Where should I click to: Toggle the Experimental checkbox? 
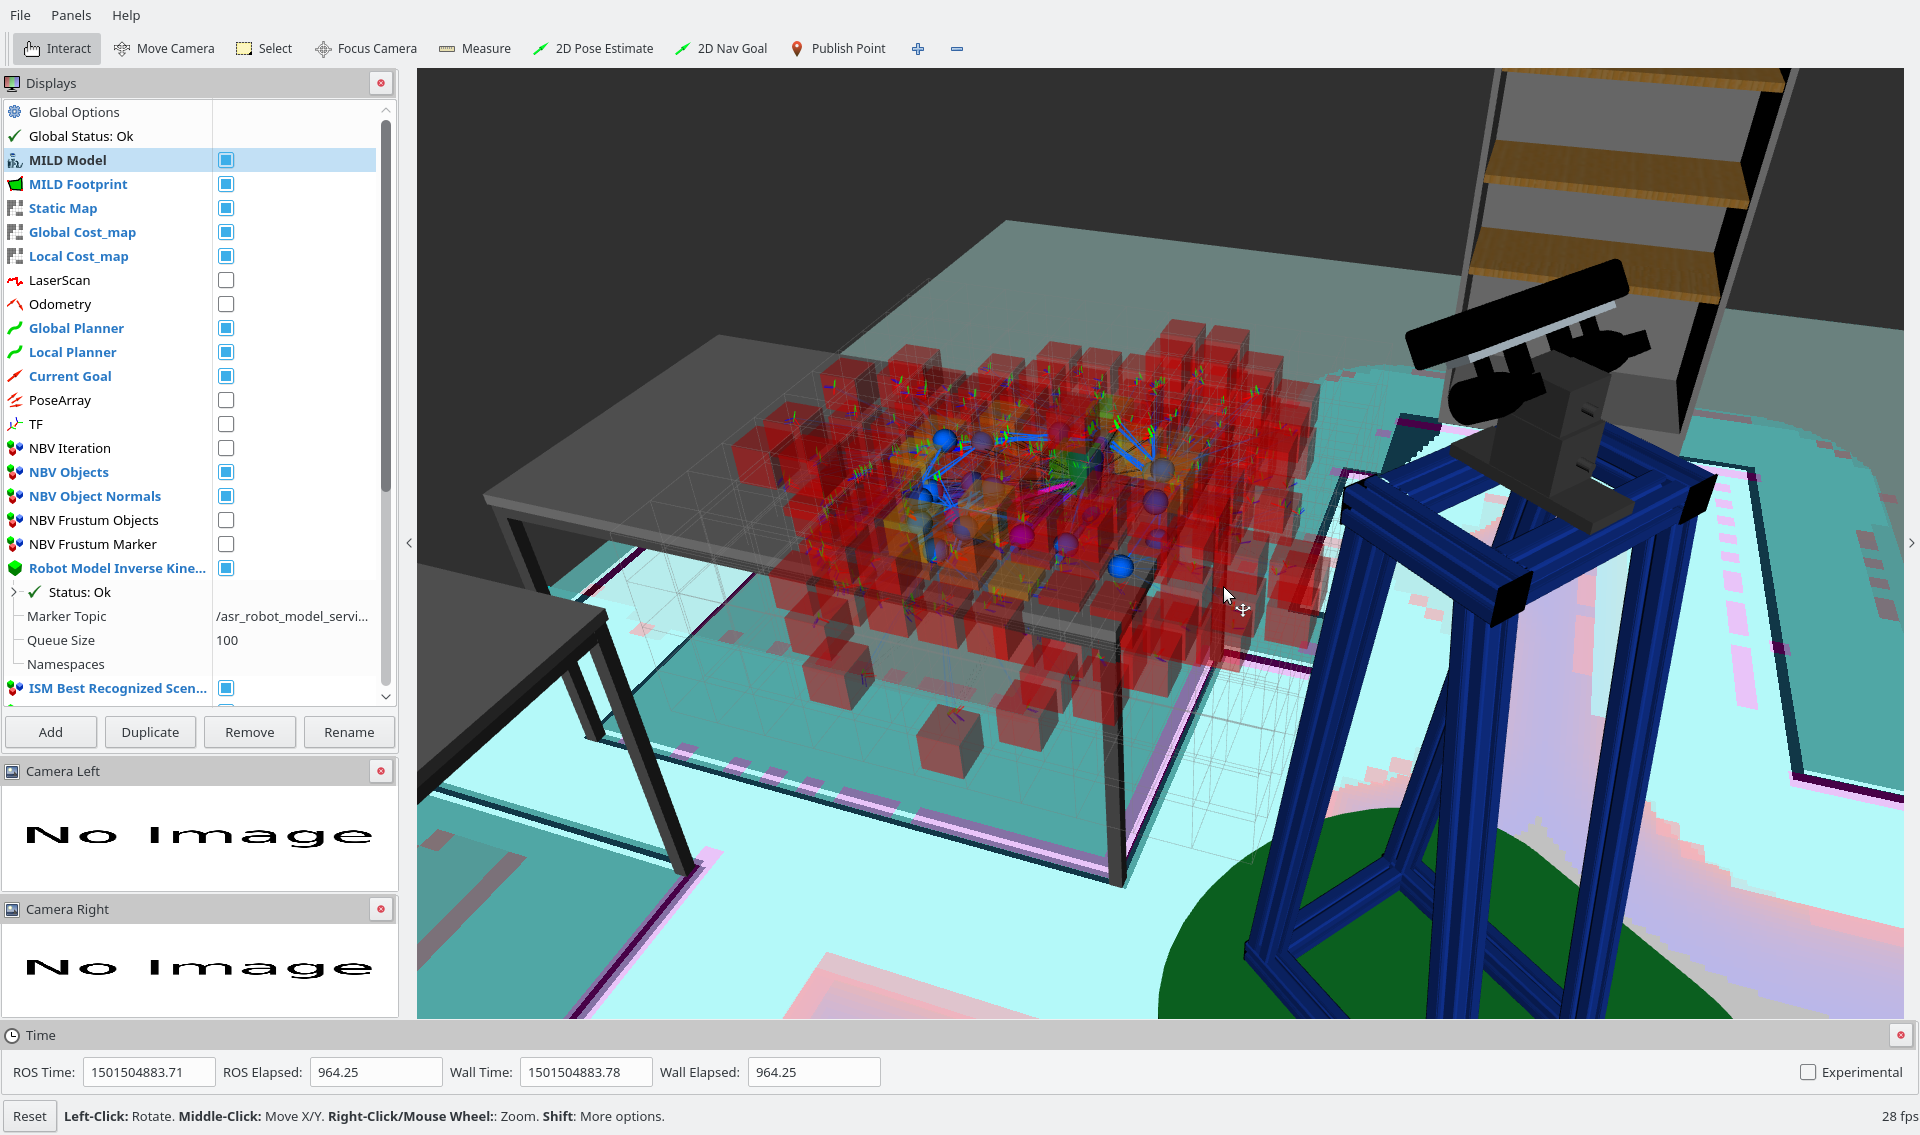(1808, 1072)
